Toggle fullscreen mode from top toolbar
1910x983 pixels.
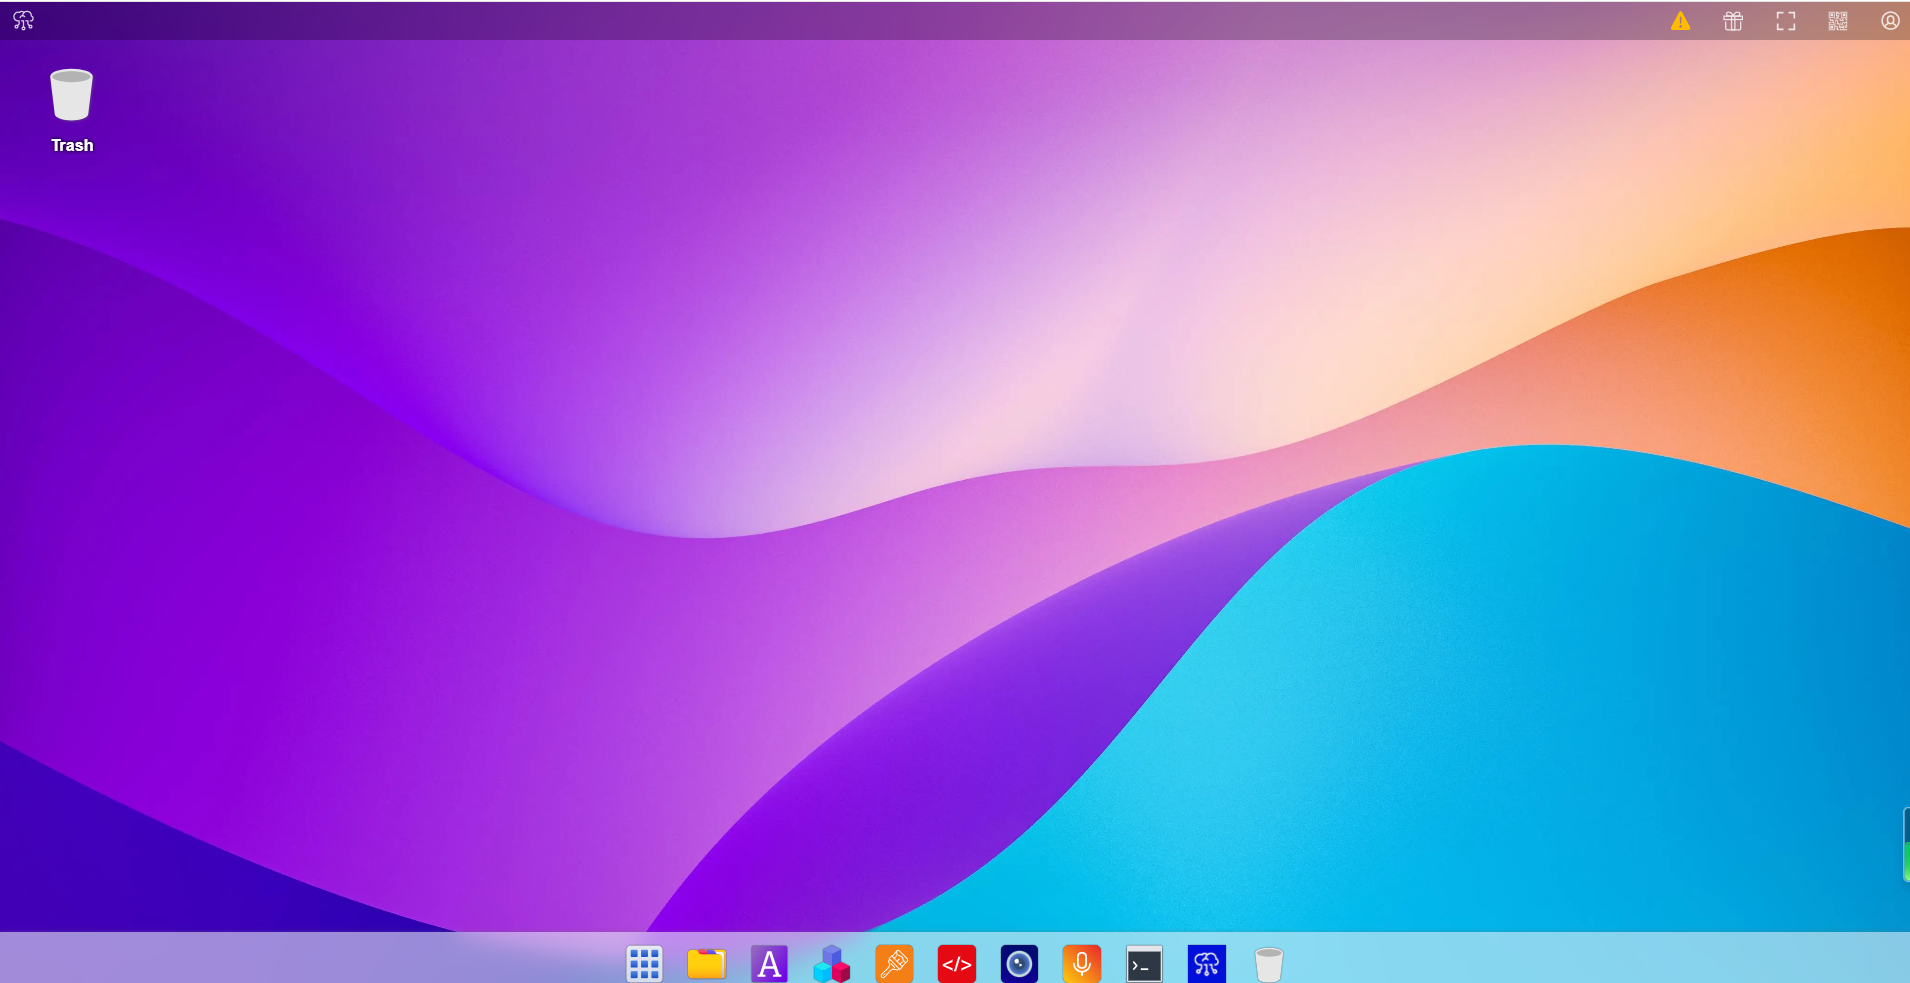pos(1786,21)
